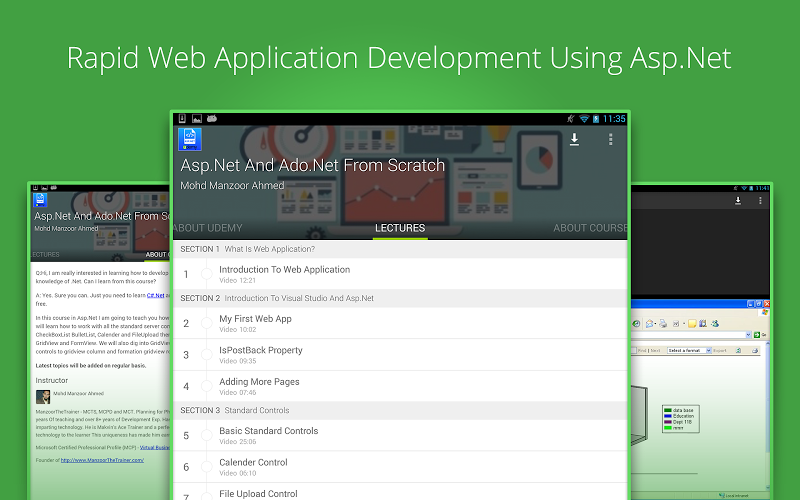This screenshot has height=500, width=800.
Task: Open lecture Introduction To Web Application
Action: pos(284,273)
